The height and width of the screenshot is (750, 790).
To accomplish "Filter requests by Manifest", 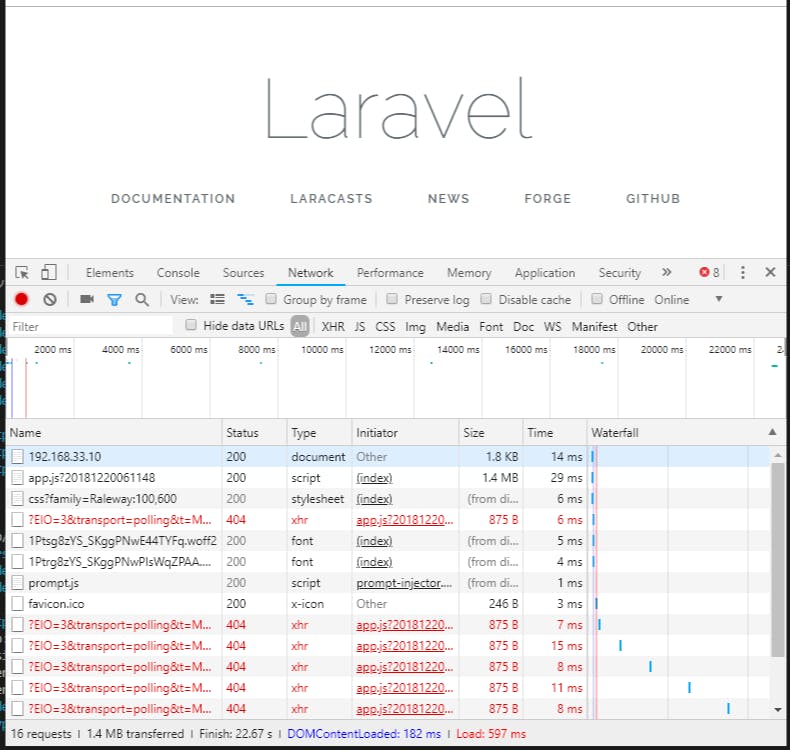I will 595,327.
